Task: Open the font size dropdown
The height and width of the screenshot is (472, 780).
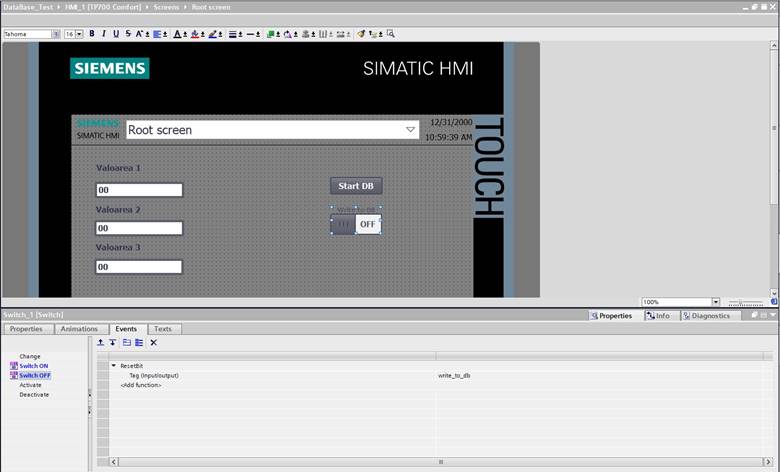Action: (x=79, y=34)
